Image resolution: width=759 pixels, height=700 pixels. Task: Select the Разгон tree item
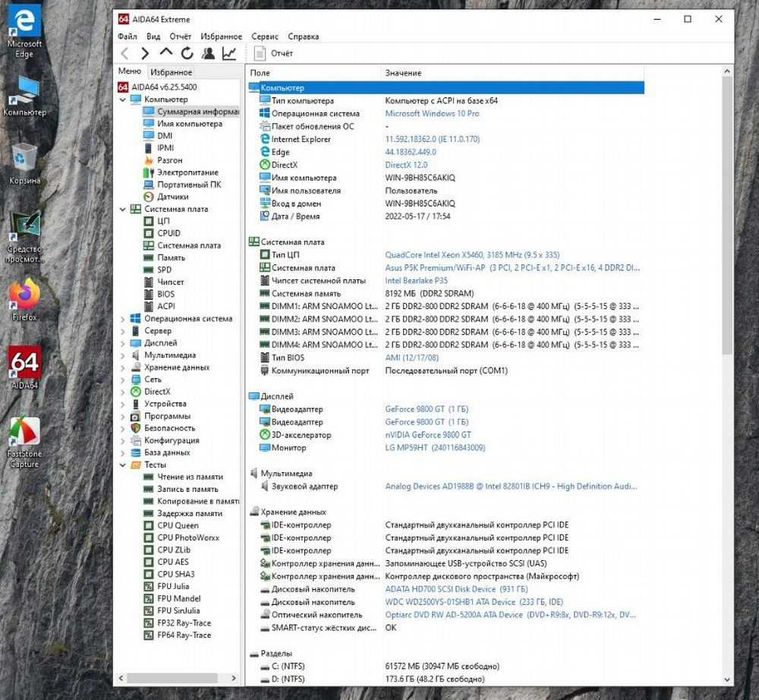coord(169,160)
